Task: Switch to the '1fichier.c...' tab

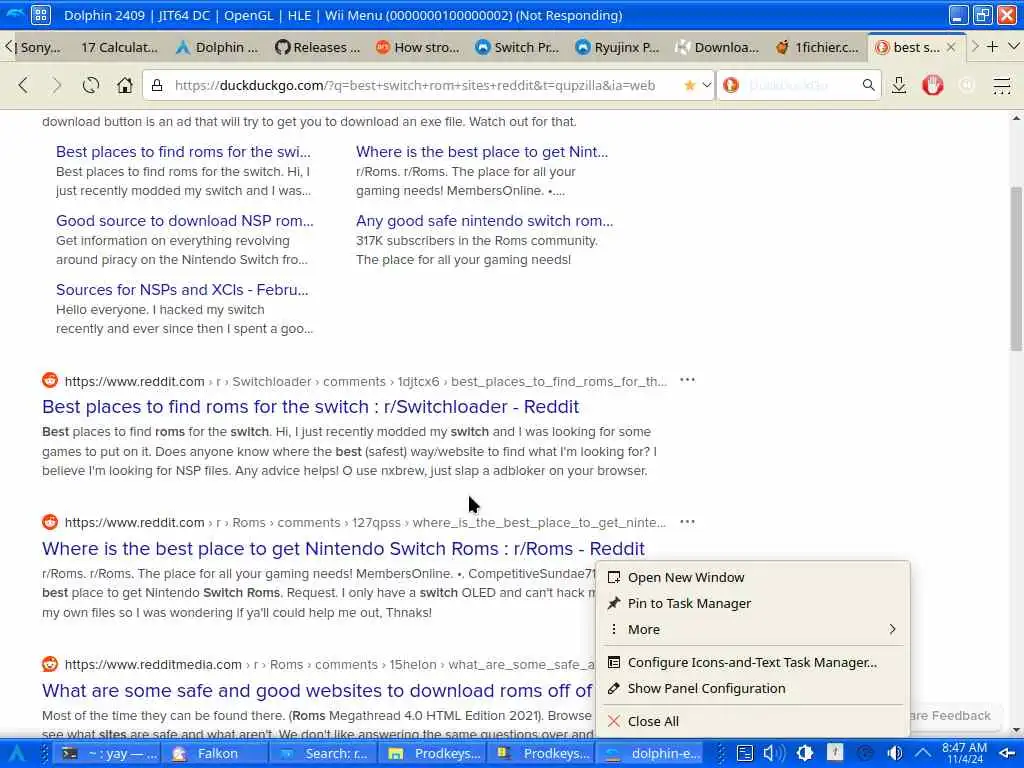Action: pyautogui.click(x=817, y=47)
